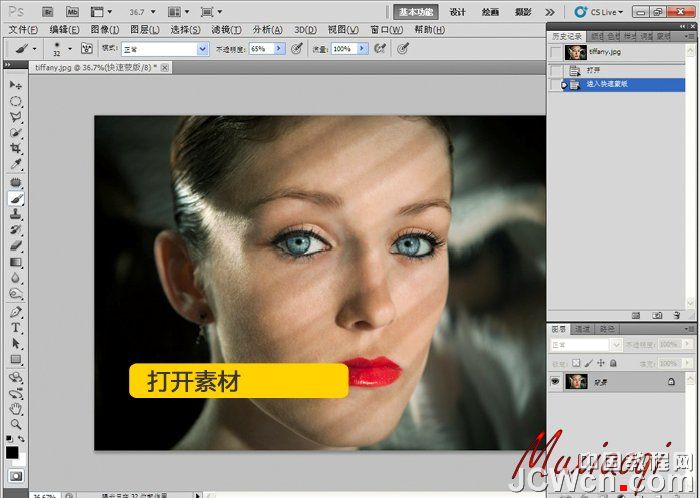700x498 pixels.
Task: Toggle Background layer visibility eye
Action: (x=555, y=382)
